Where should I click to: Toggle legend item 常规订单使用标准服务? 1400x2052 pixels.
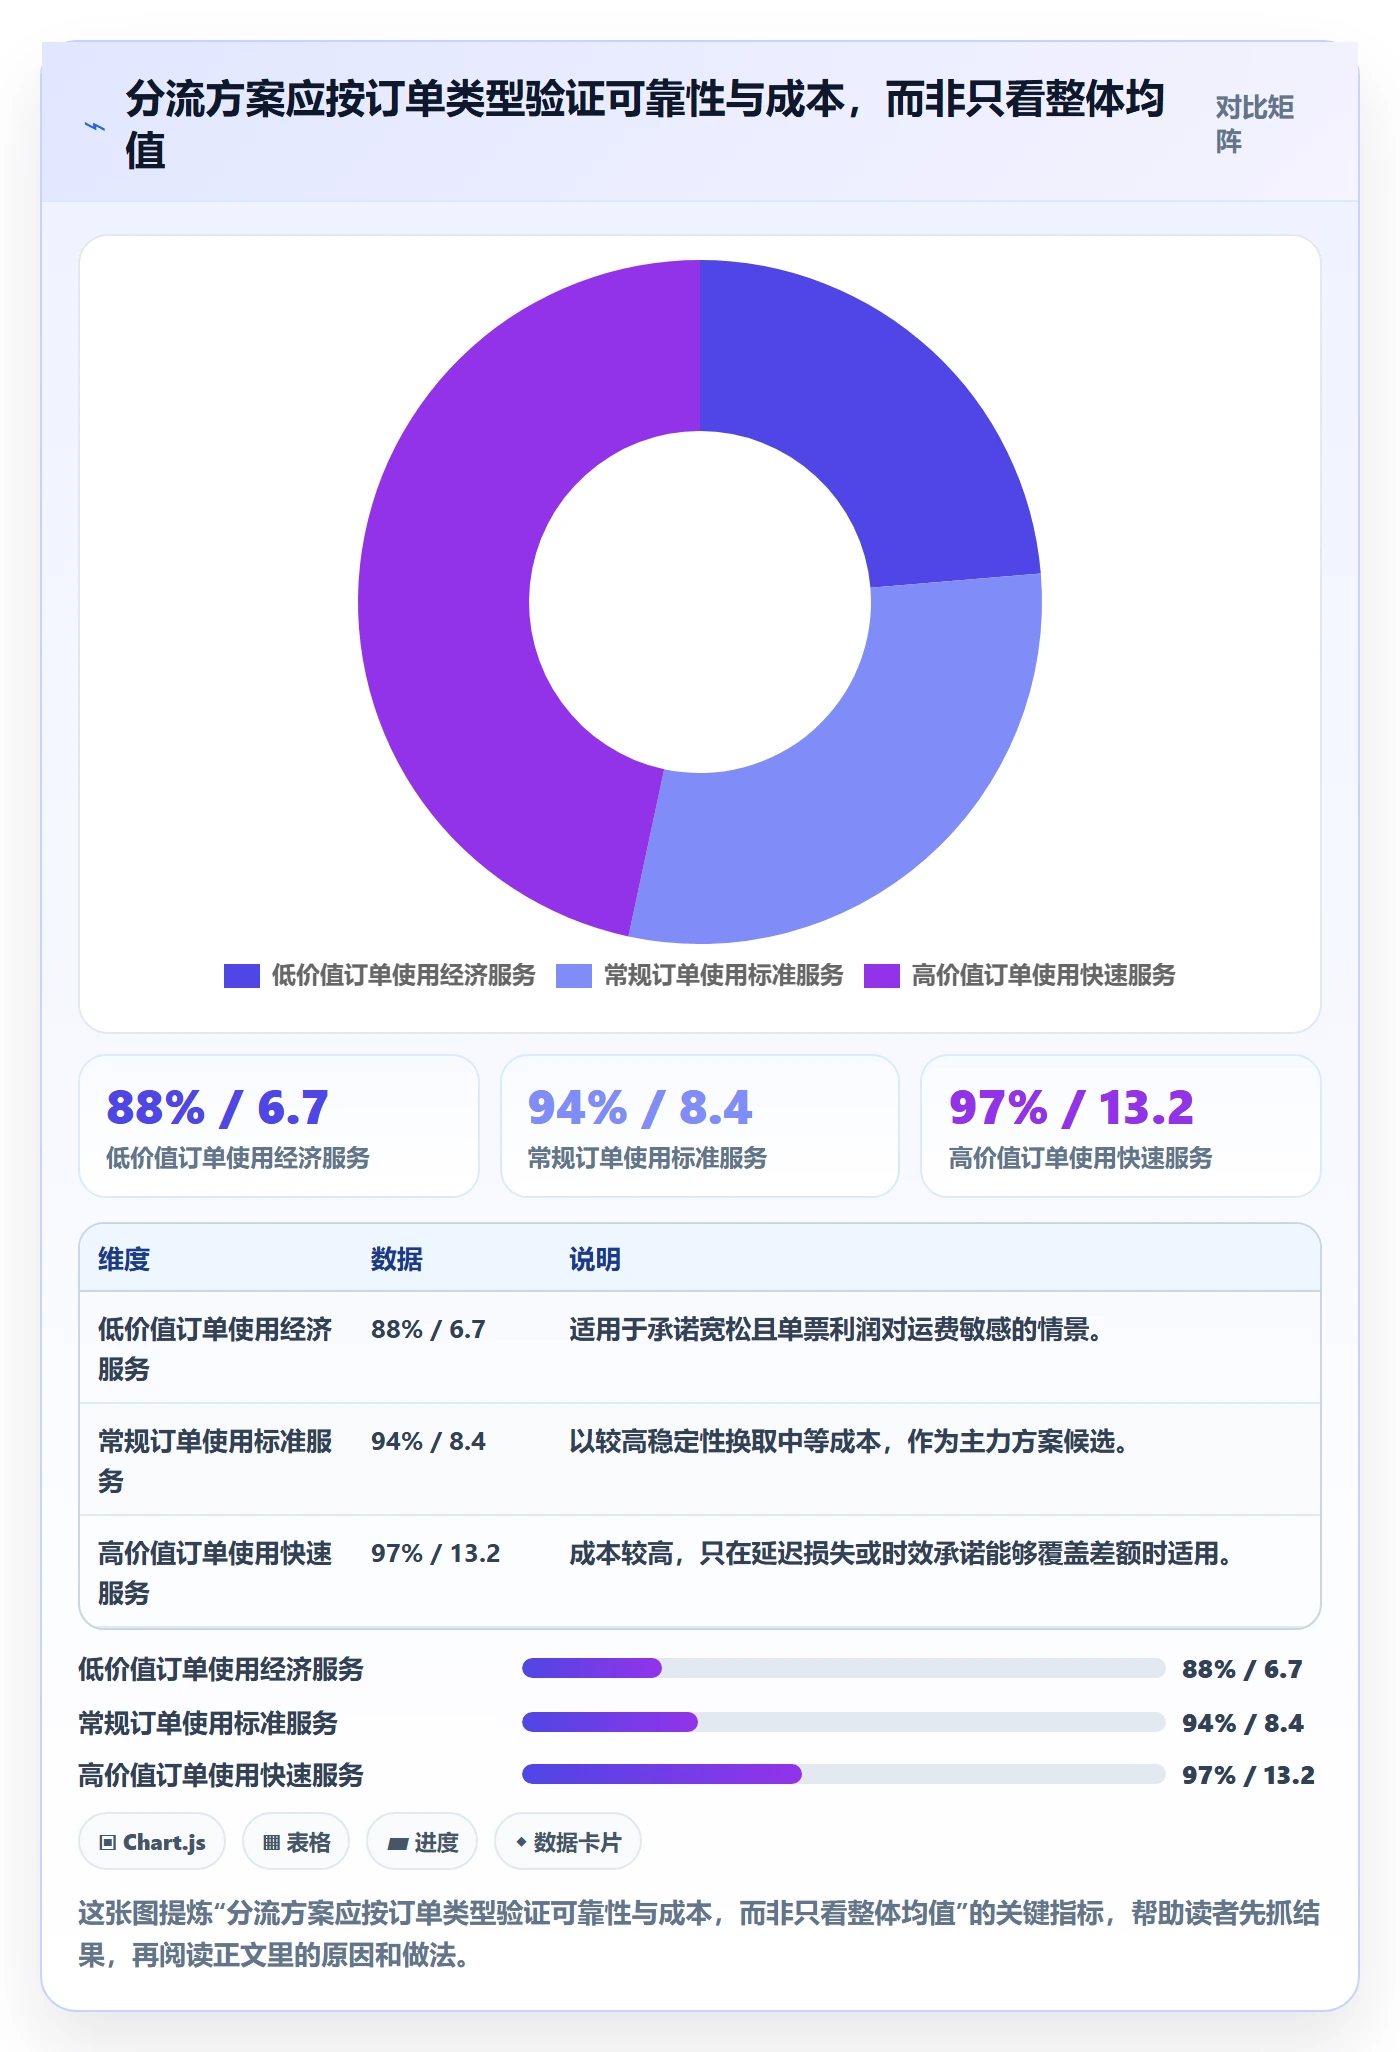[x=700, y=975]
